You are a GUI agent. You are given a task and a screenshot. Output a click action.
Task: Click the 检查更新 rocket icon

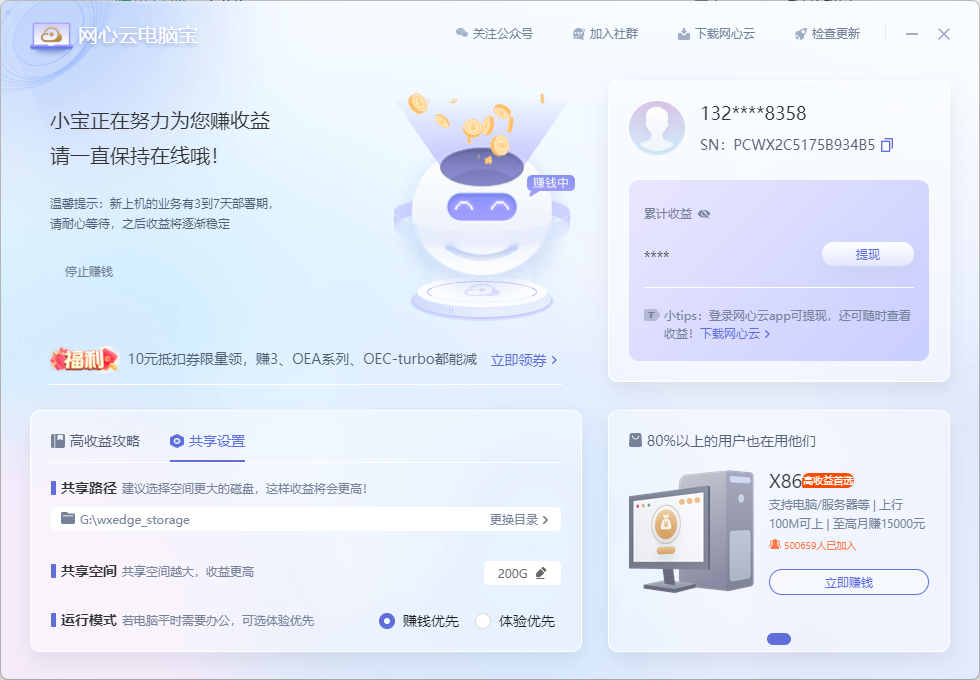click(800, 34)
